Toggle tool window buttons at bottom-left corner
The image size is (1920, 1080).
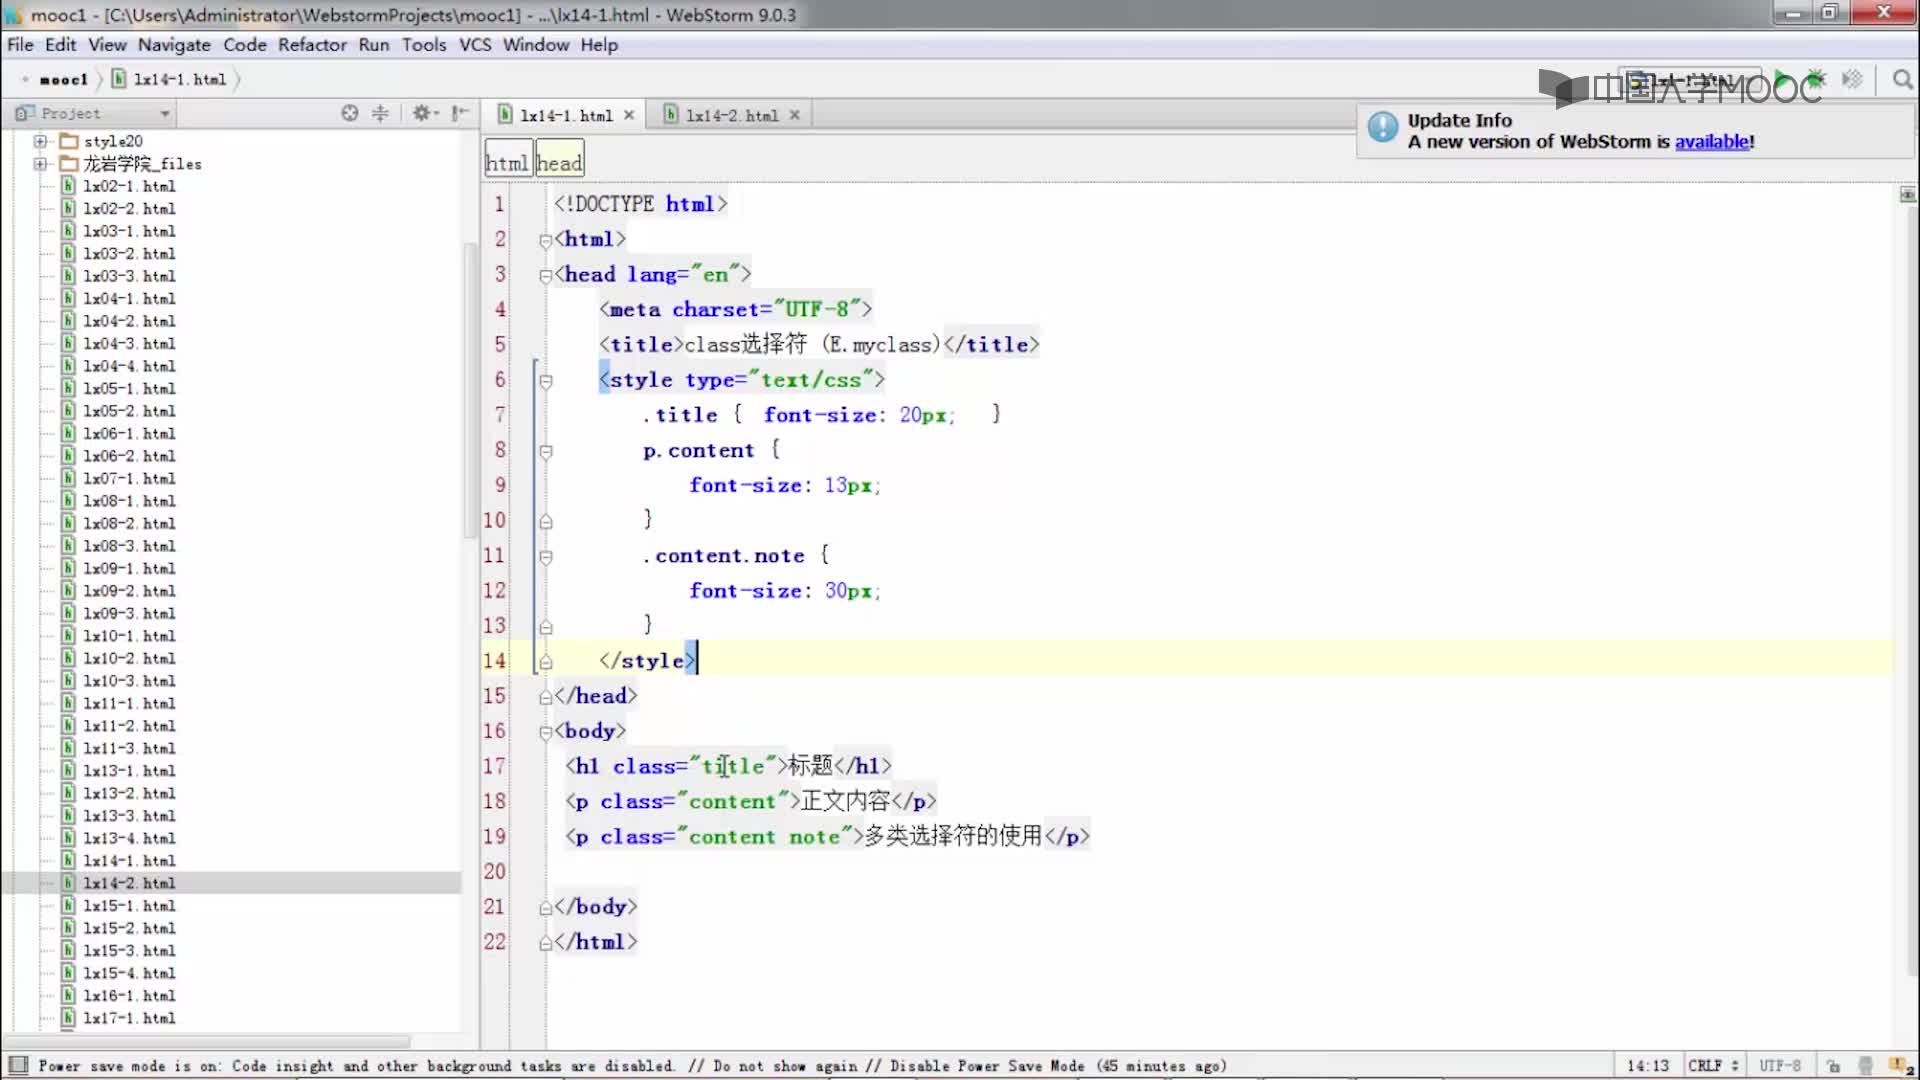(x=18, y=1065)
